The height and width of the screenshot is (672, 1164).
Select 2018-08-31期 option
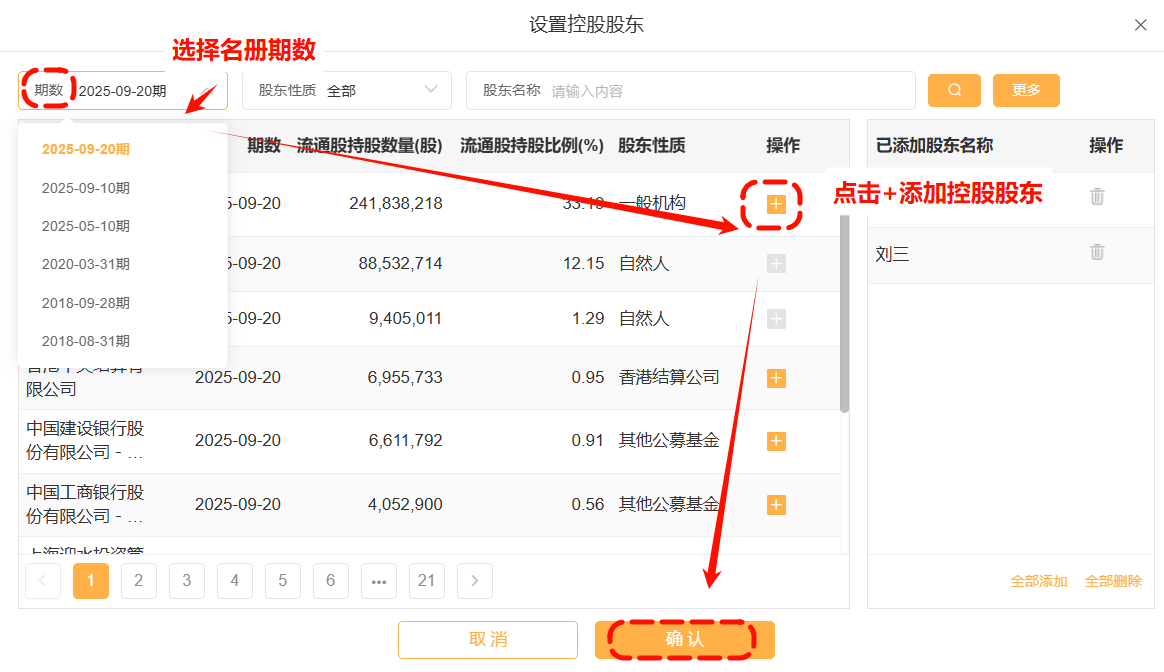85,341
